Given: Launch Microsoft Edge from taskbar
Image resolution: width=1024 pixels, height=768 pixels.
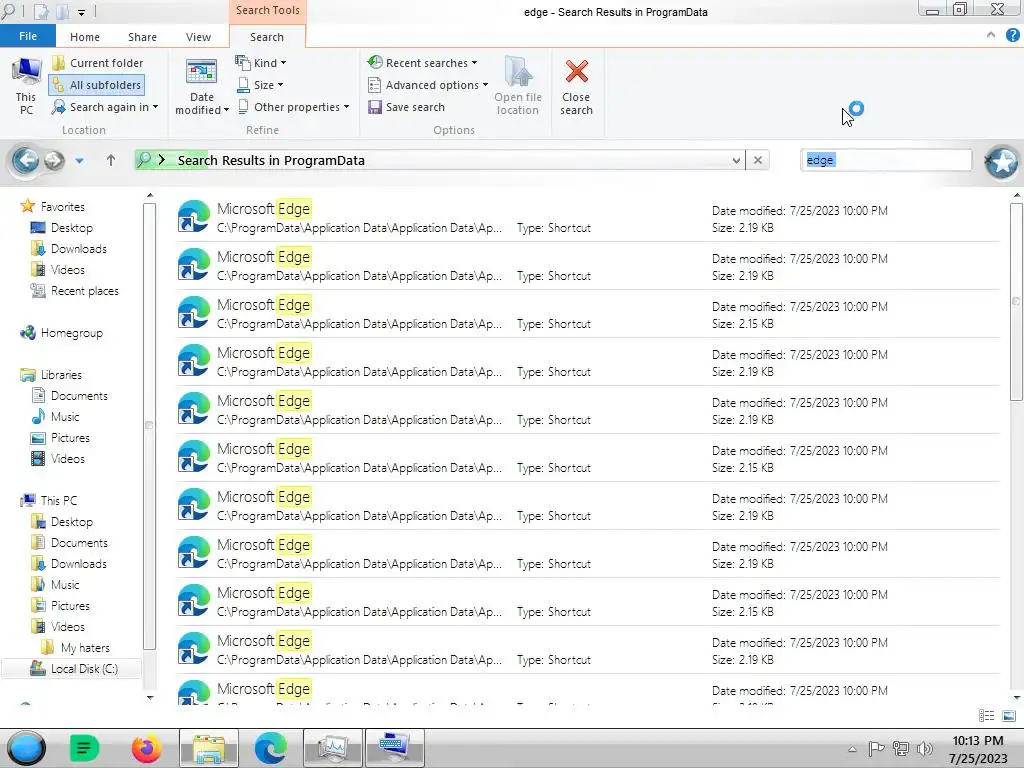Looking at the screenshot, I should (270, 748).
